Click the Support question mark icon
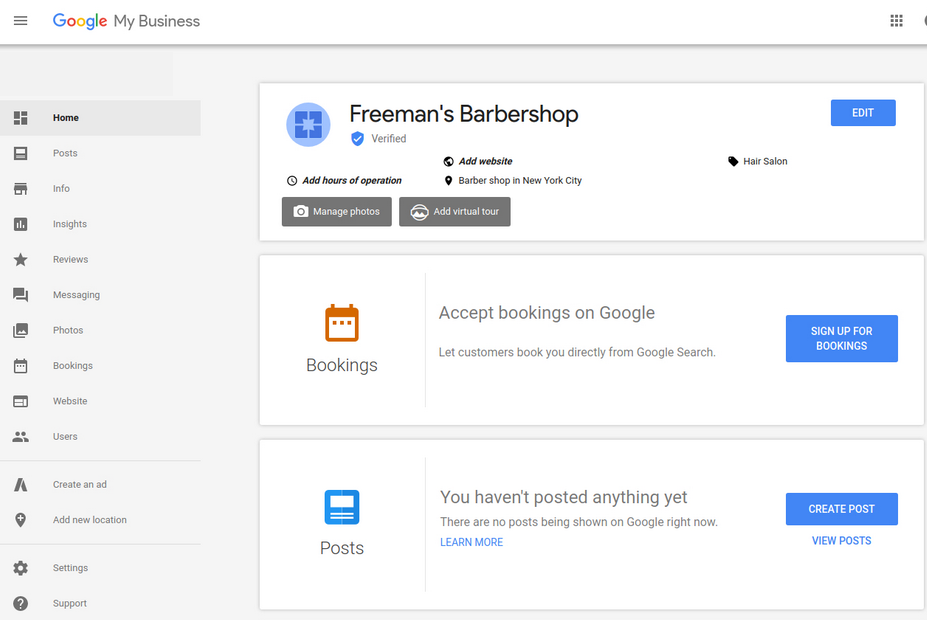927x620 pixels. click(21, 603)
